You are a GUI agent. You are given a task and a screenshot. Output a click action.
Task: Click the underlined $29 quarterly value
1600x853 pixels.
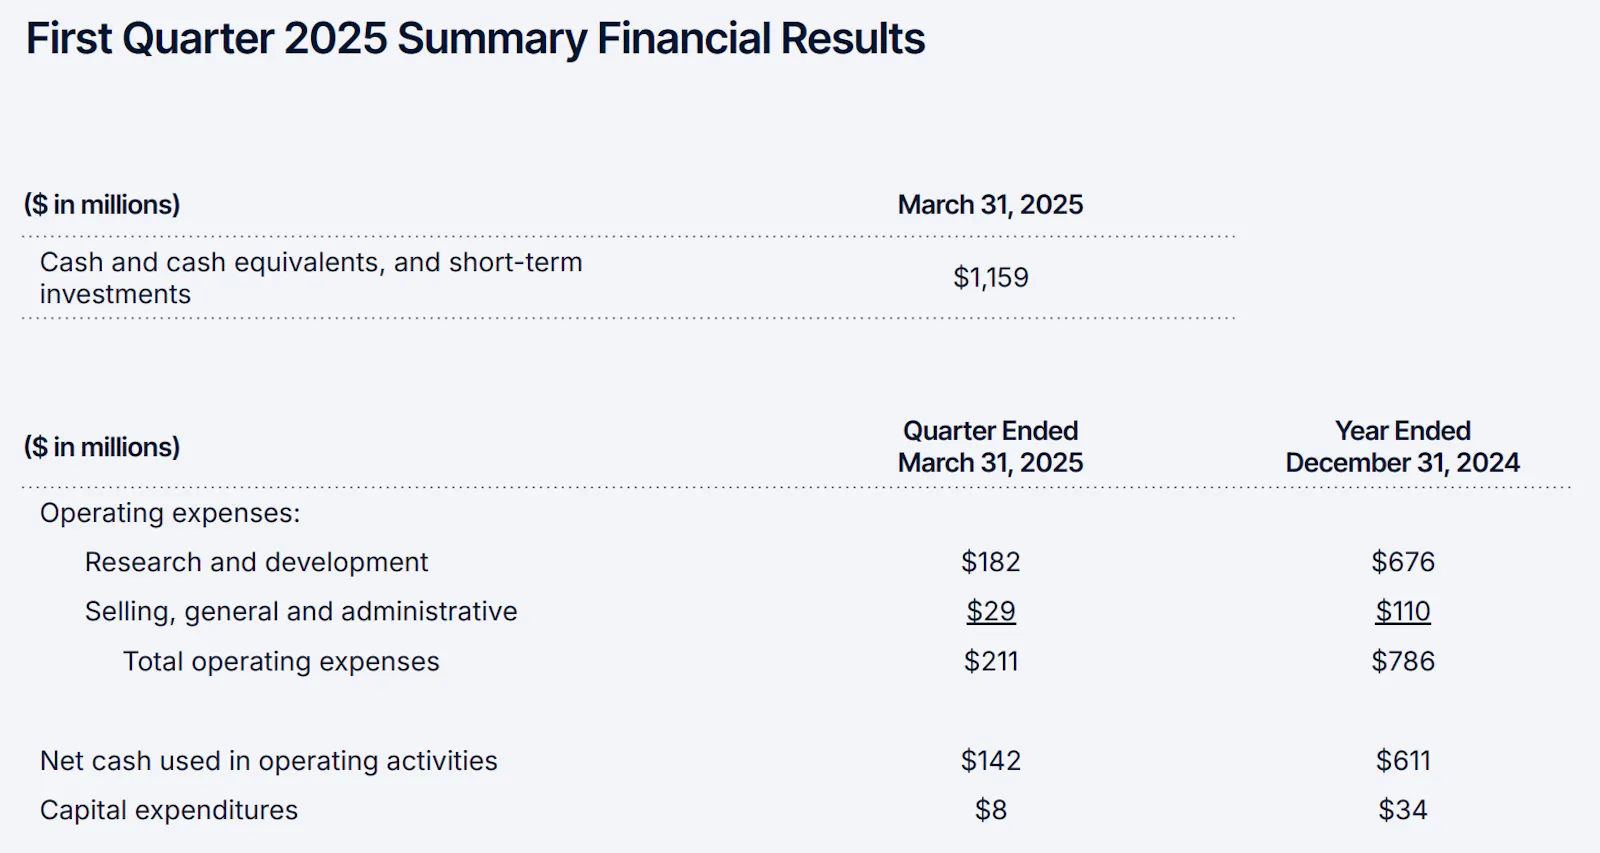click(x=991, y=611)
